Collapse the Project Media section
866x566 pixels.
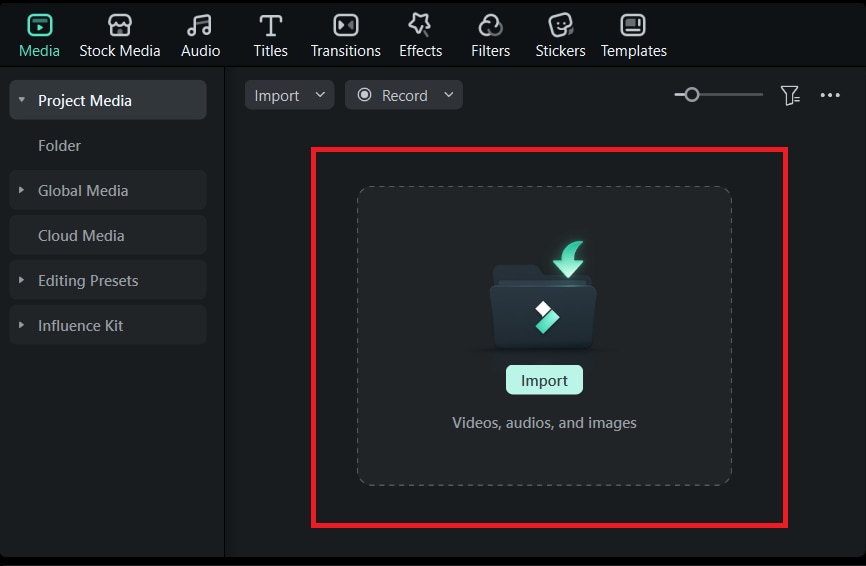pos(22,100)
